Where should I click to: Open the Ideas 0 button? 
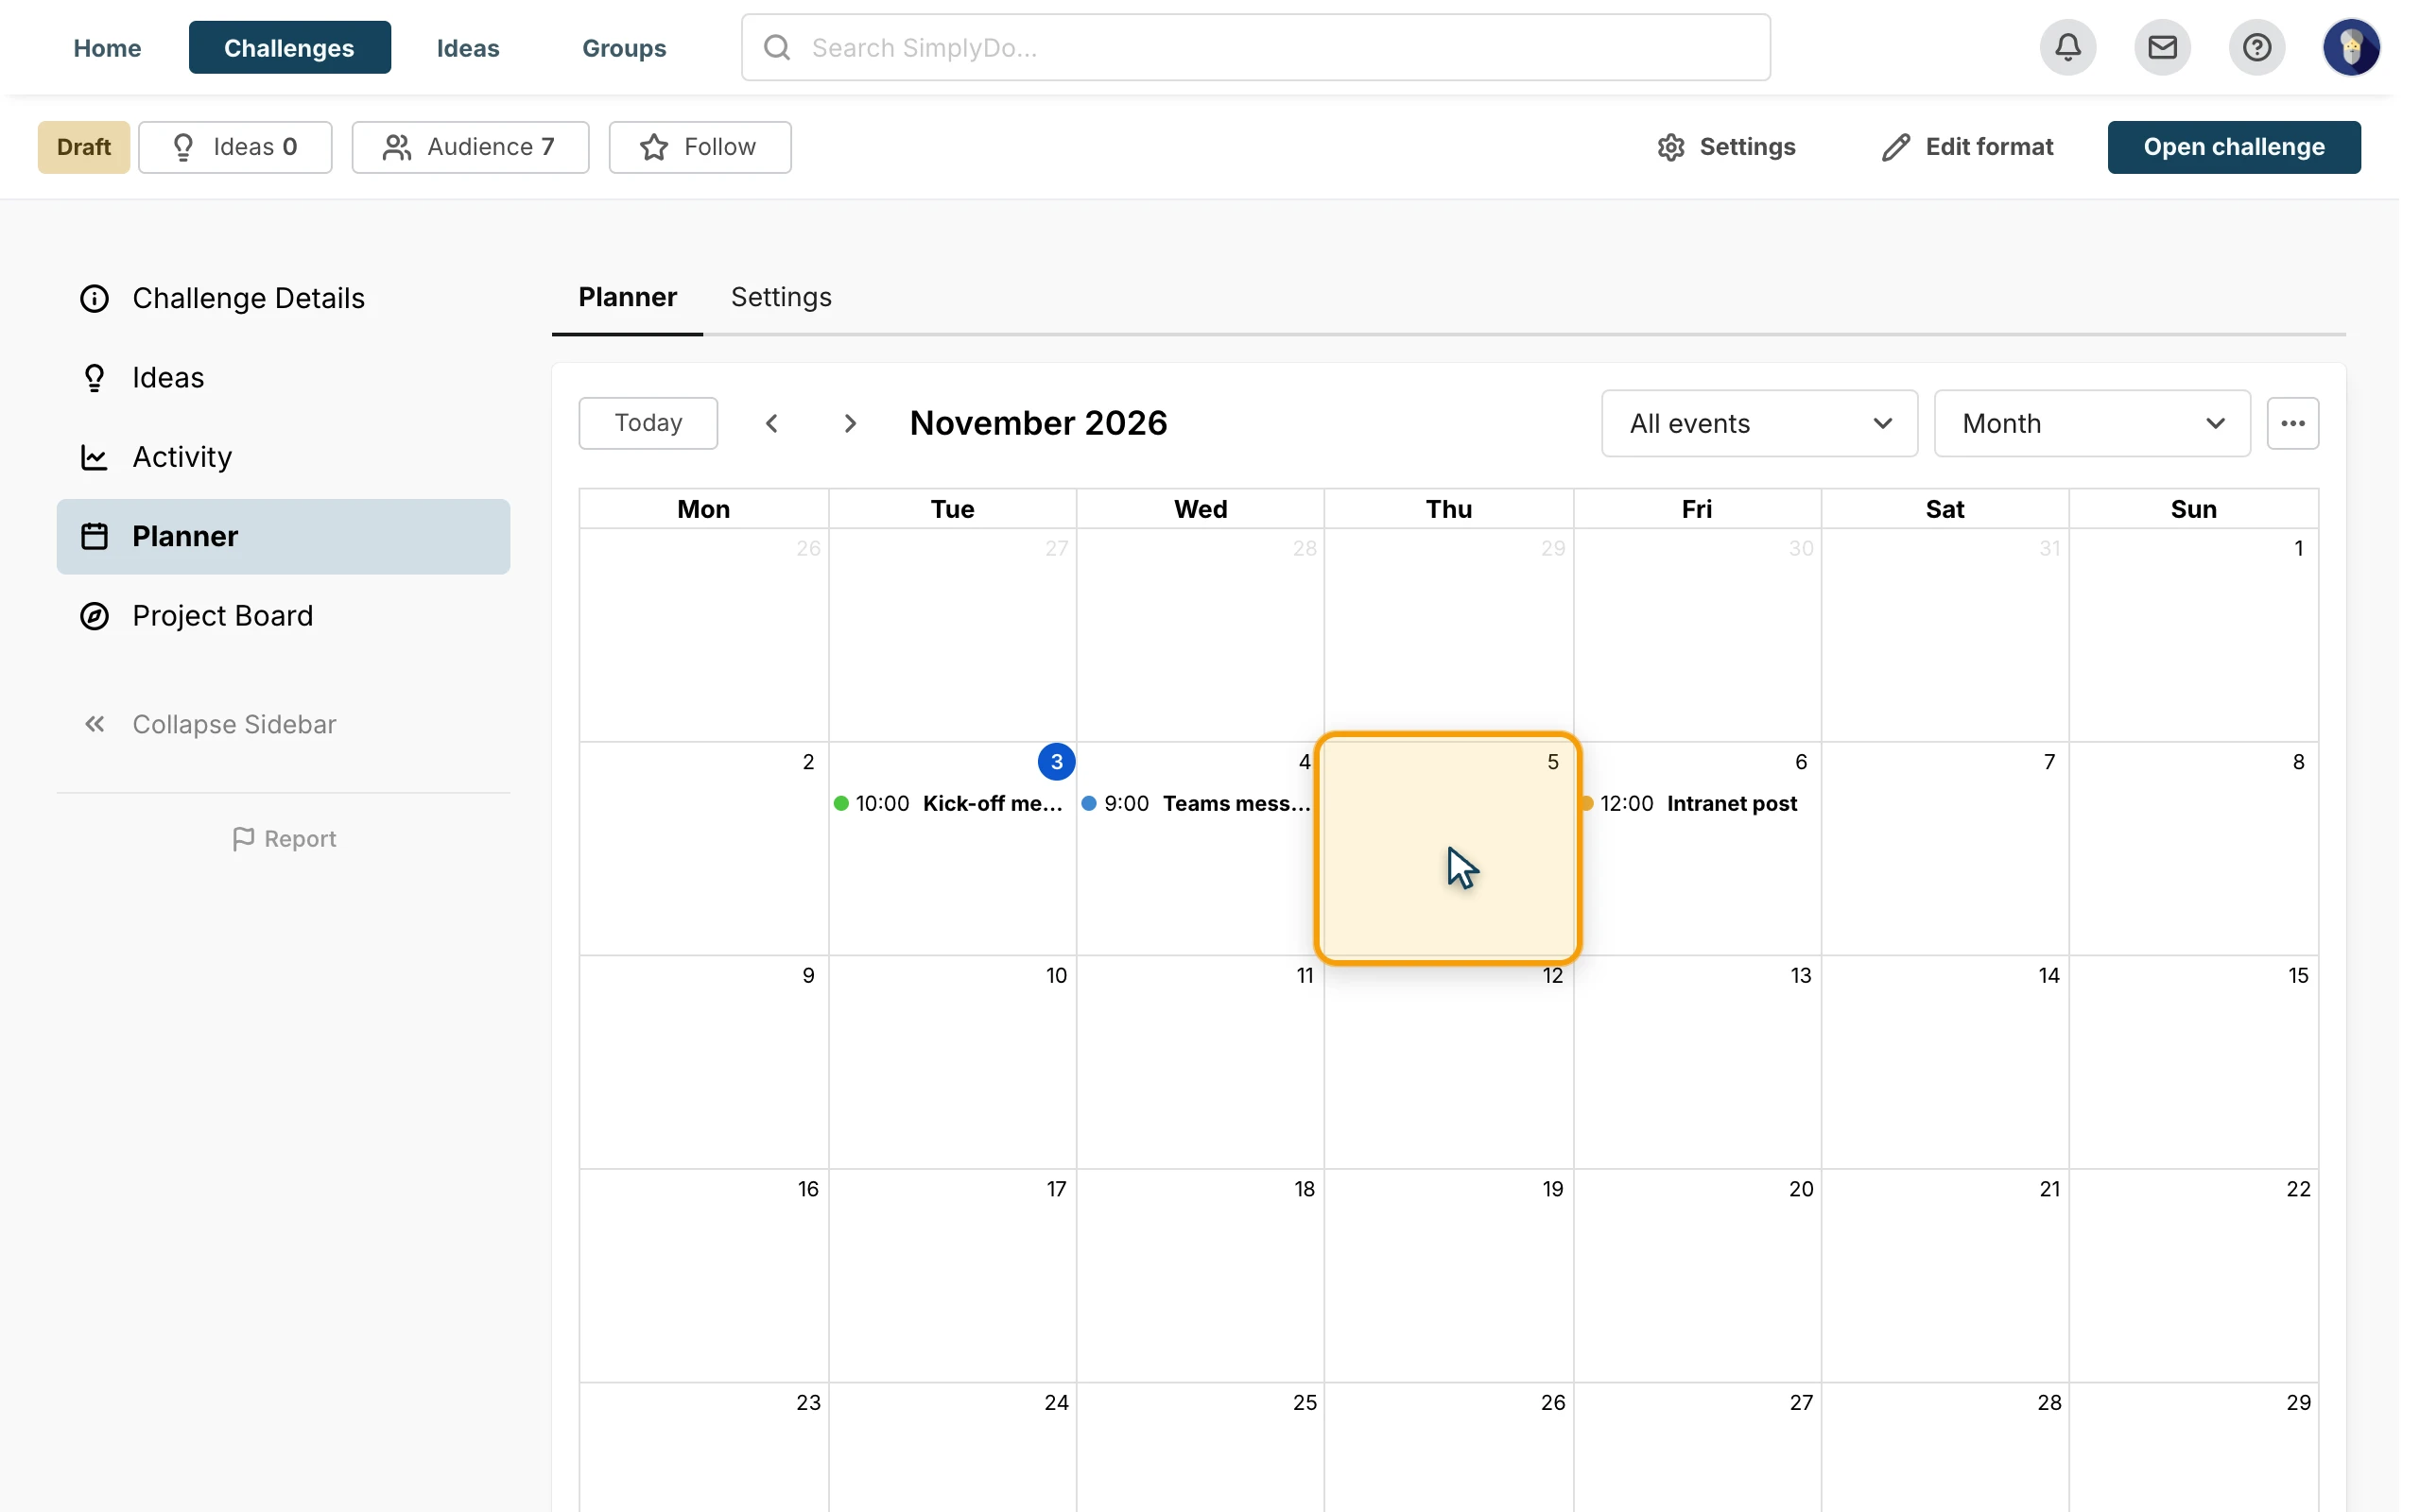point(235,147)
